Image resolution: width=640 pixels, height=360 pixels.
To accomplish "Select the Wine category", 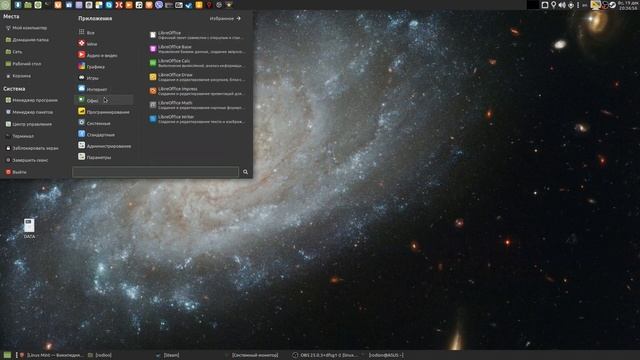I will 104,43.
